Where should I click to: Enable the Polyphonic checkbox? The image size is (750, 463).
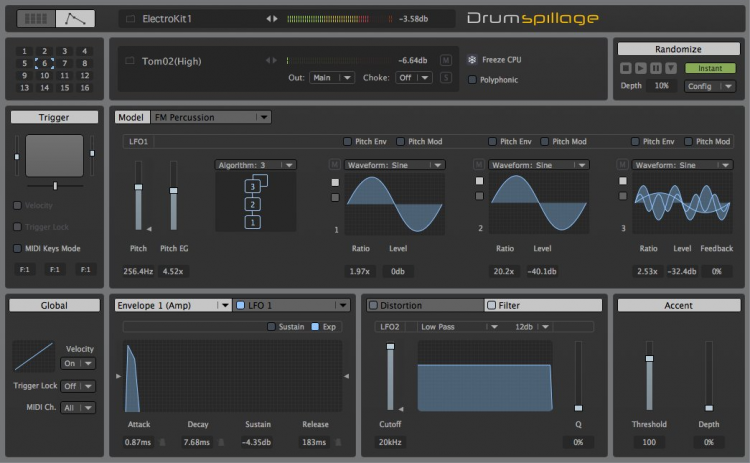(x=472, y=79)
